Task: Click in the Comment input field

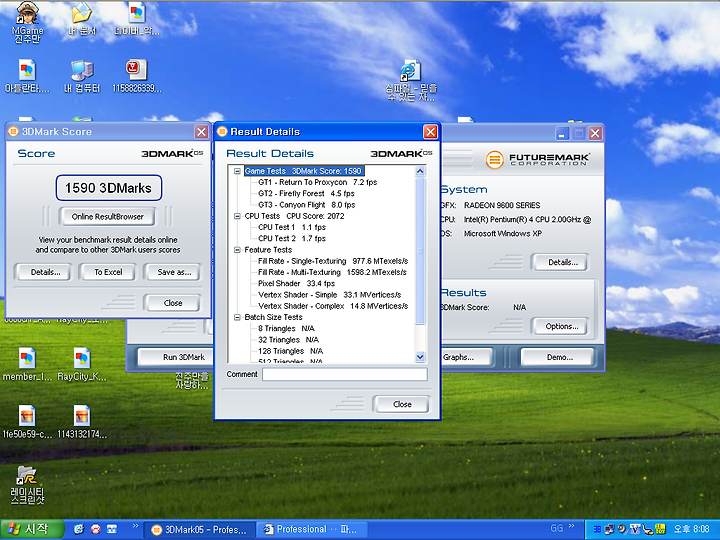Action: [345, 374]
